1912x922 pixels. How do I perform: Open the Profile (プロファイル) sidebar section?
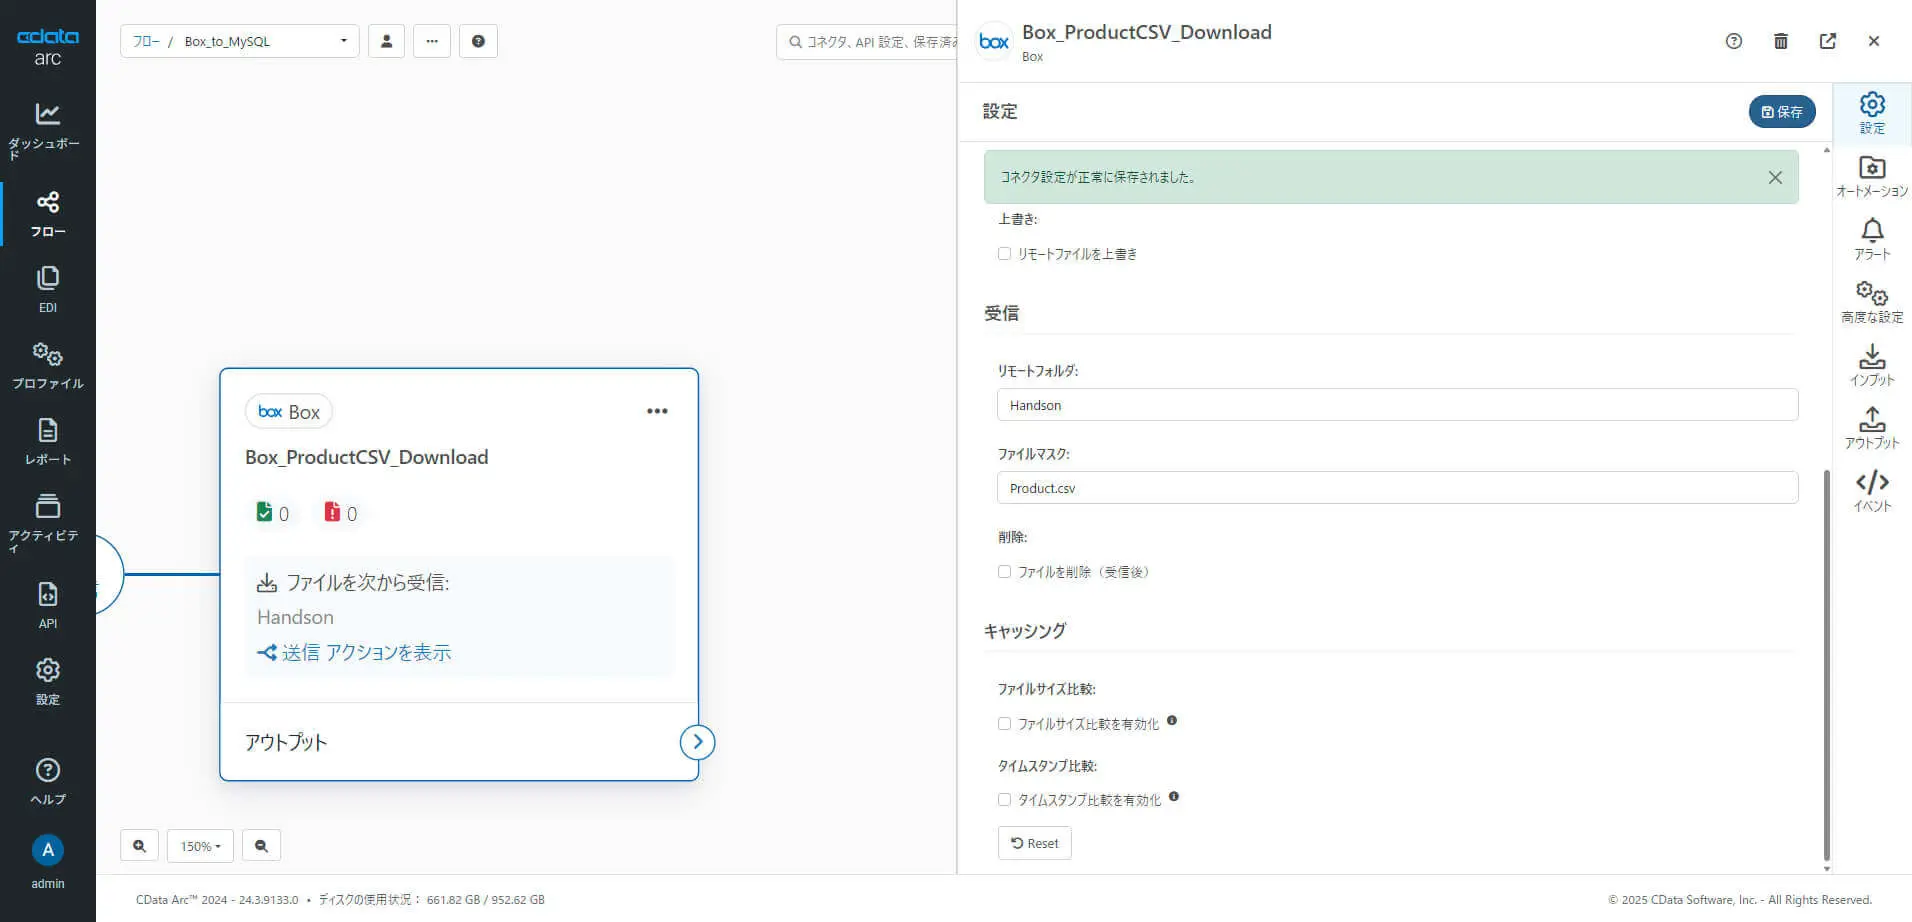[47, 365]
